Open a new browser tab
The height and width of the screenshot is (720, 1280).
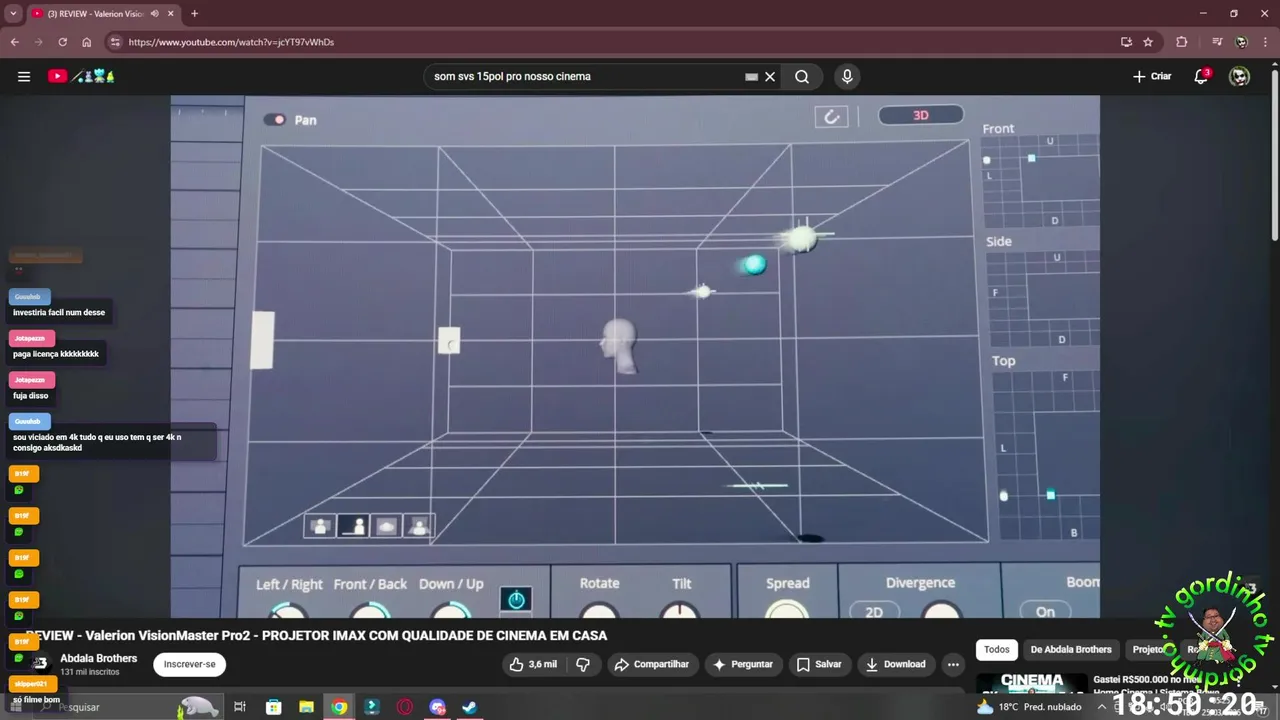194,14
